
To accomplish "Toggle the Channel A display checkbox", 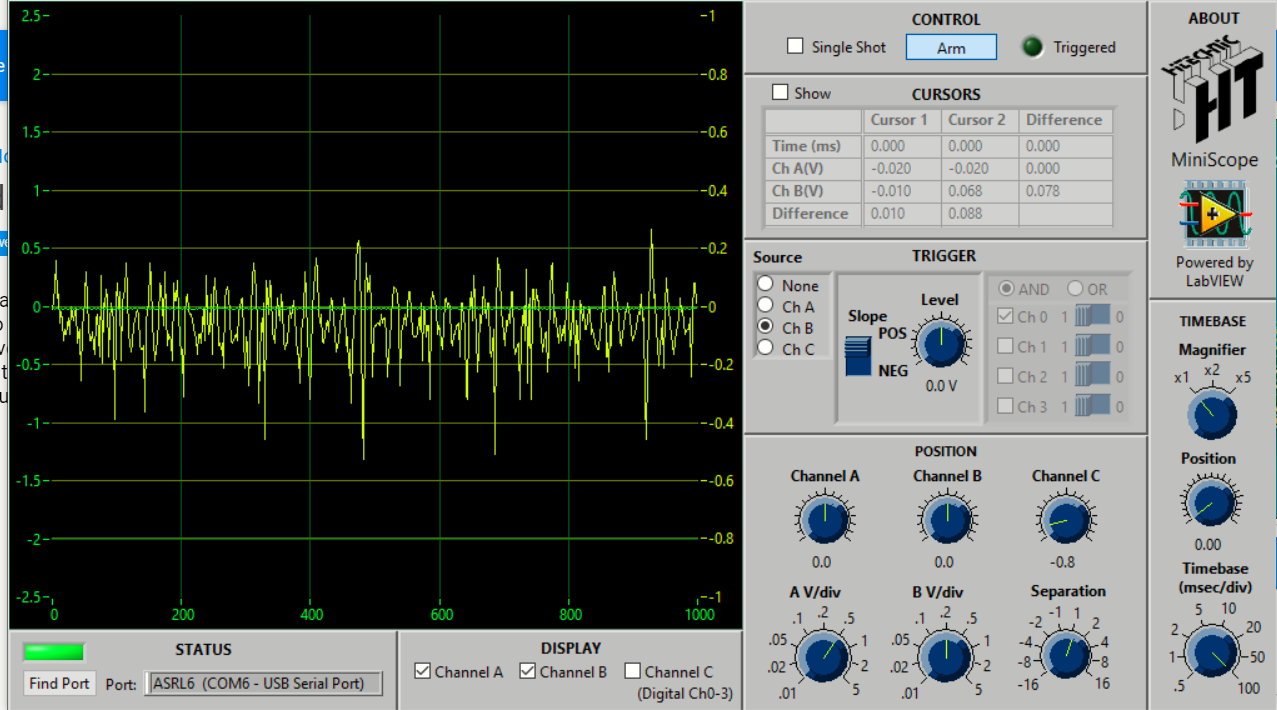I will coord(422,671).
